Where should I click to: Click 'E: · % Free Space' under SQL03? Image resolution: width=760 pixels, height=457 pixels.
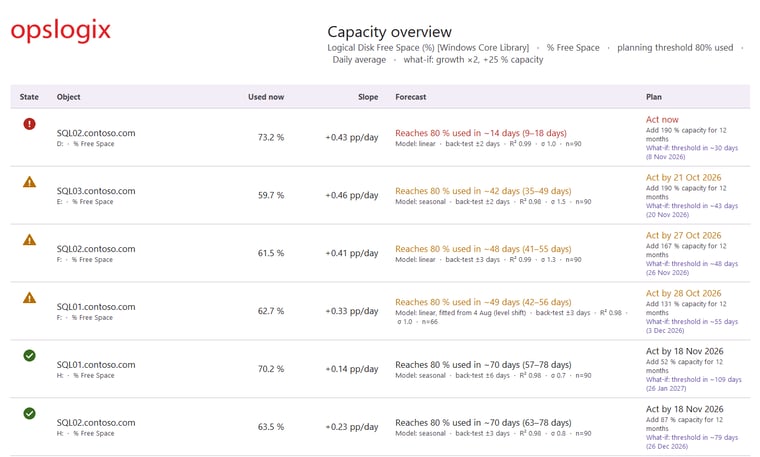pyautogui.click(x=85, y=202)
